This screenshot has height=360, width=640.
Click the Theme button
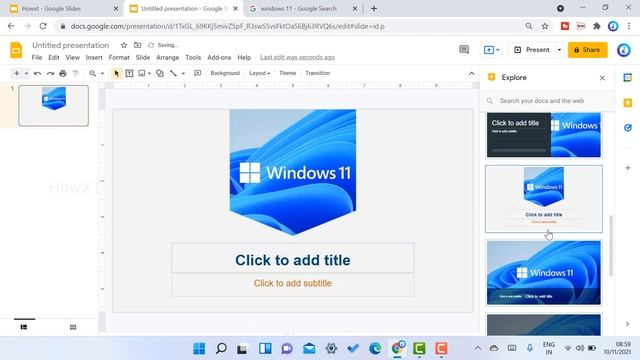[287, 73]
